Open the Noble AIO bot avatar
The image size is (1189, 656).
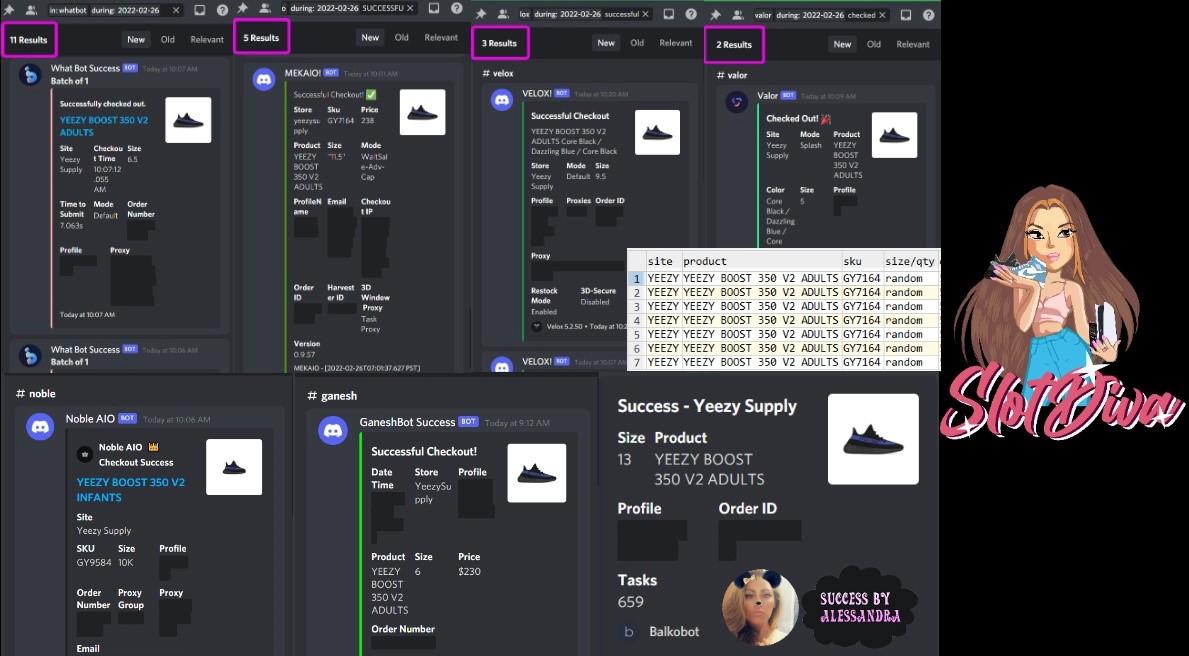pyautogui.click(x=40, y=427)
